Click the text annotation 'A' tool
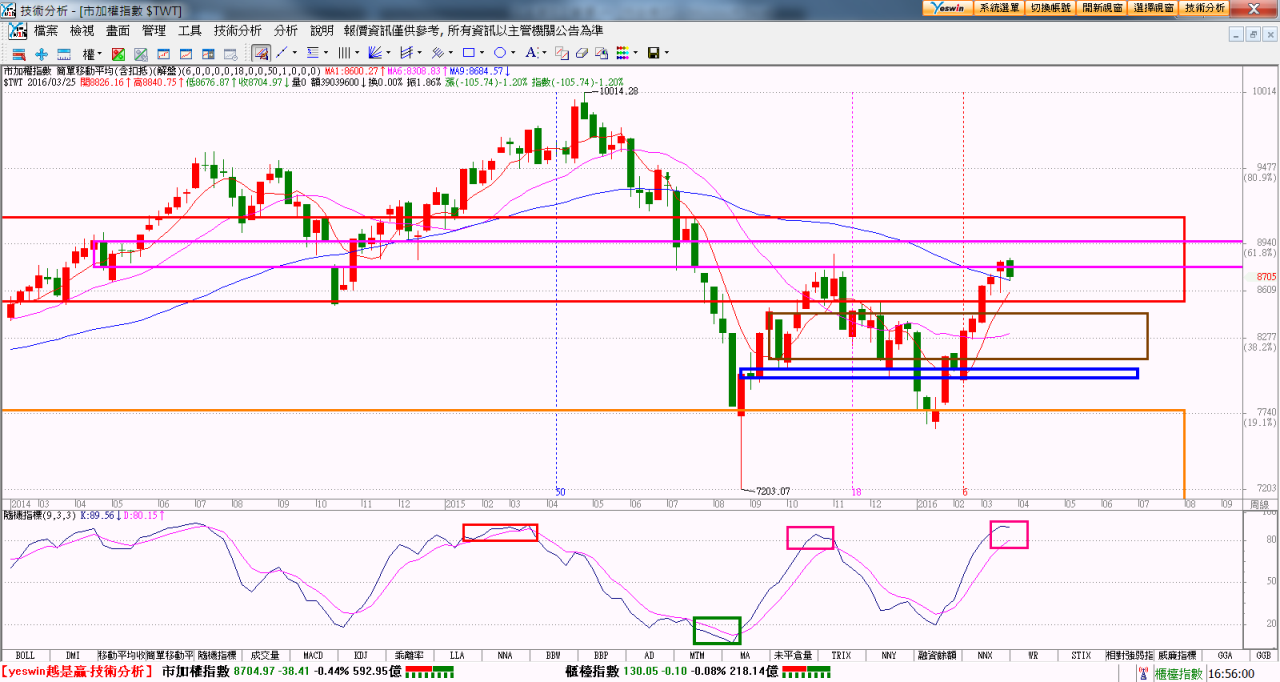The width and height of the screenshot is (1280, 682). 529,53
